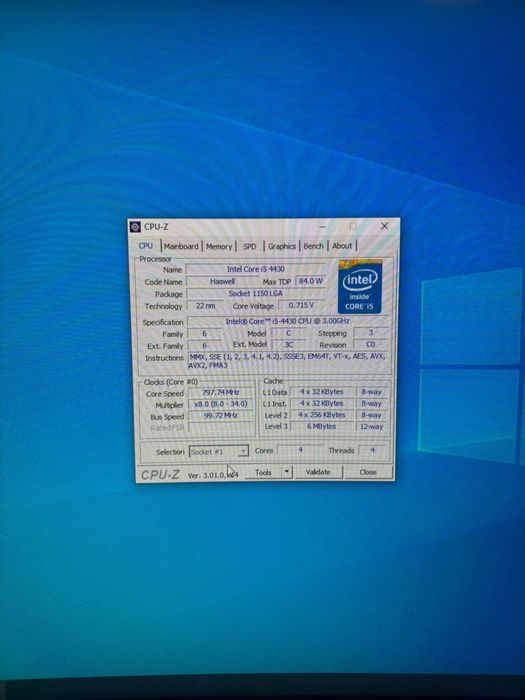Screen dimensions: 525x700
Task: Switch to the Graphics tab
Action: tap(282, 246)
